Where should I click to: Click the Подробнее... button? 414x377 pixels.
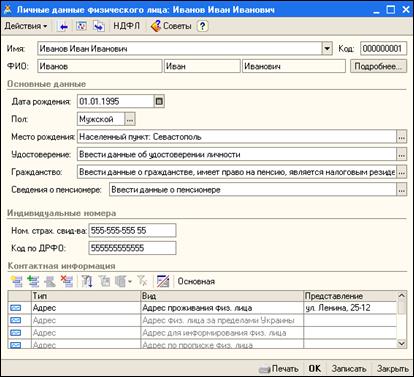click(x=378, y=66)
